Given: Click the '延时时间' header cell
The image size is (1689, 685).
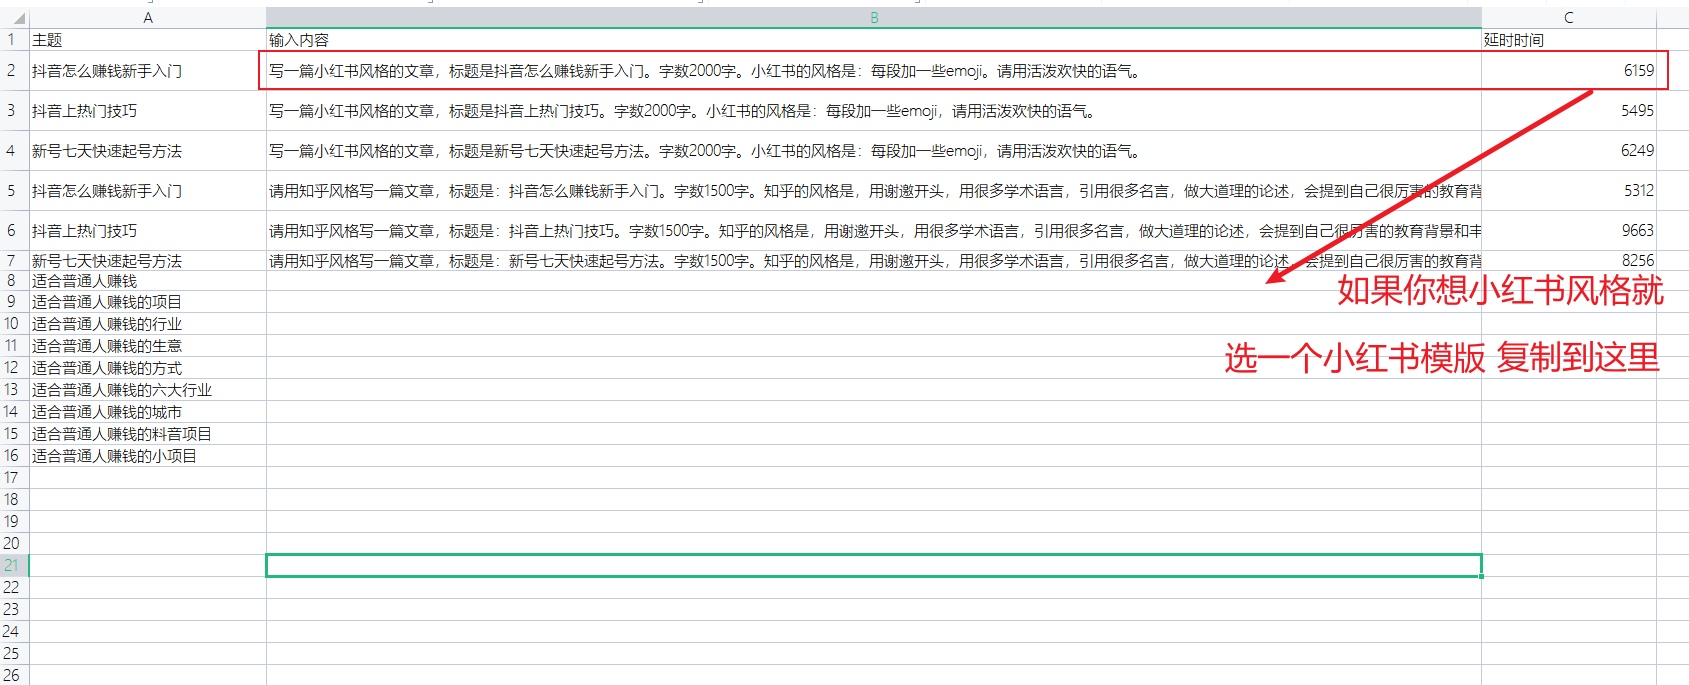Looking at the screenshot, I should click(1569, 40).
